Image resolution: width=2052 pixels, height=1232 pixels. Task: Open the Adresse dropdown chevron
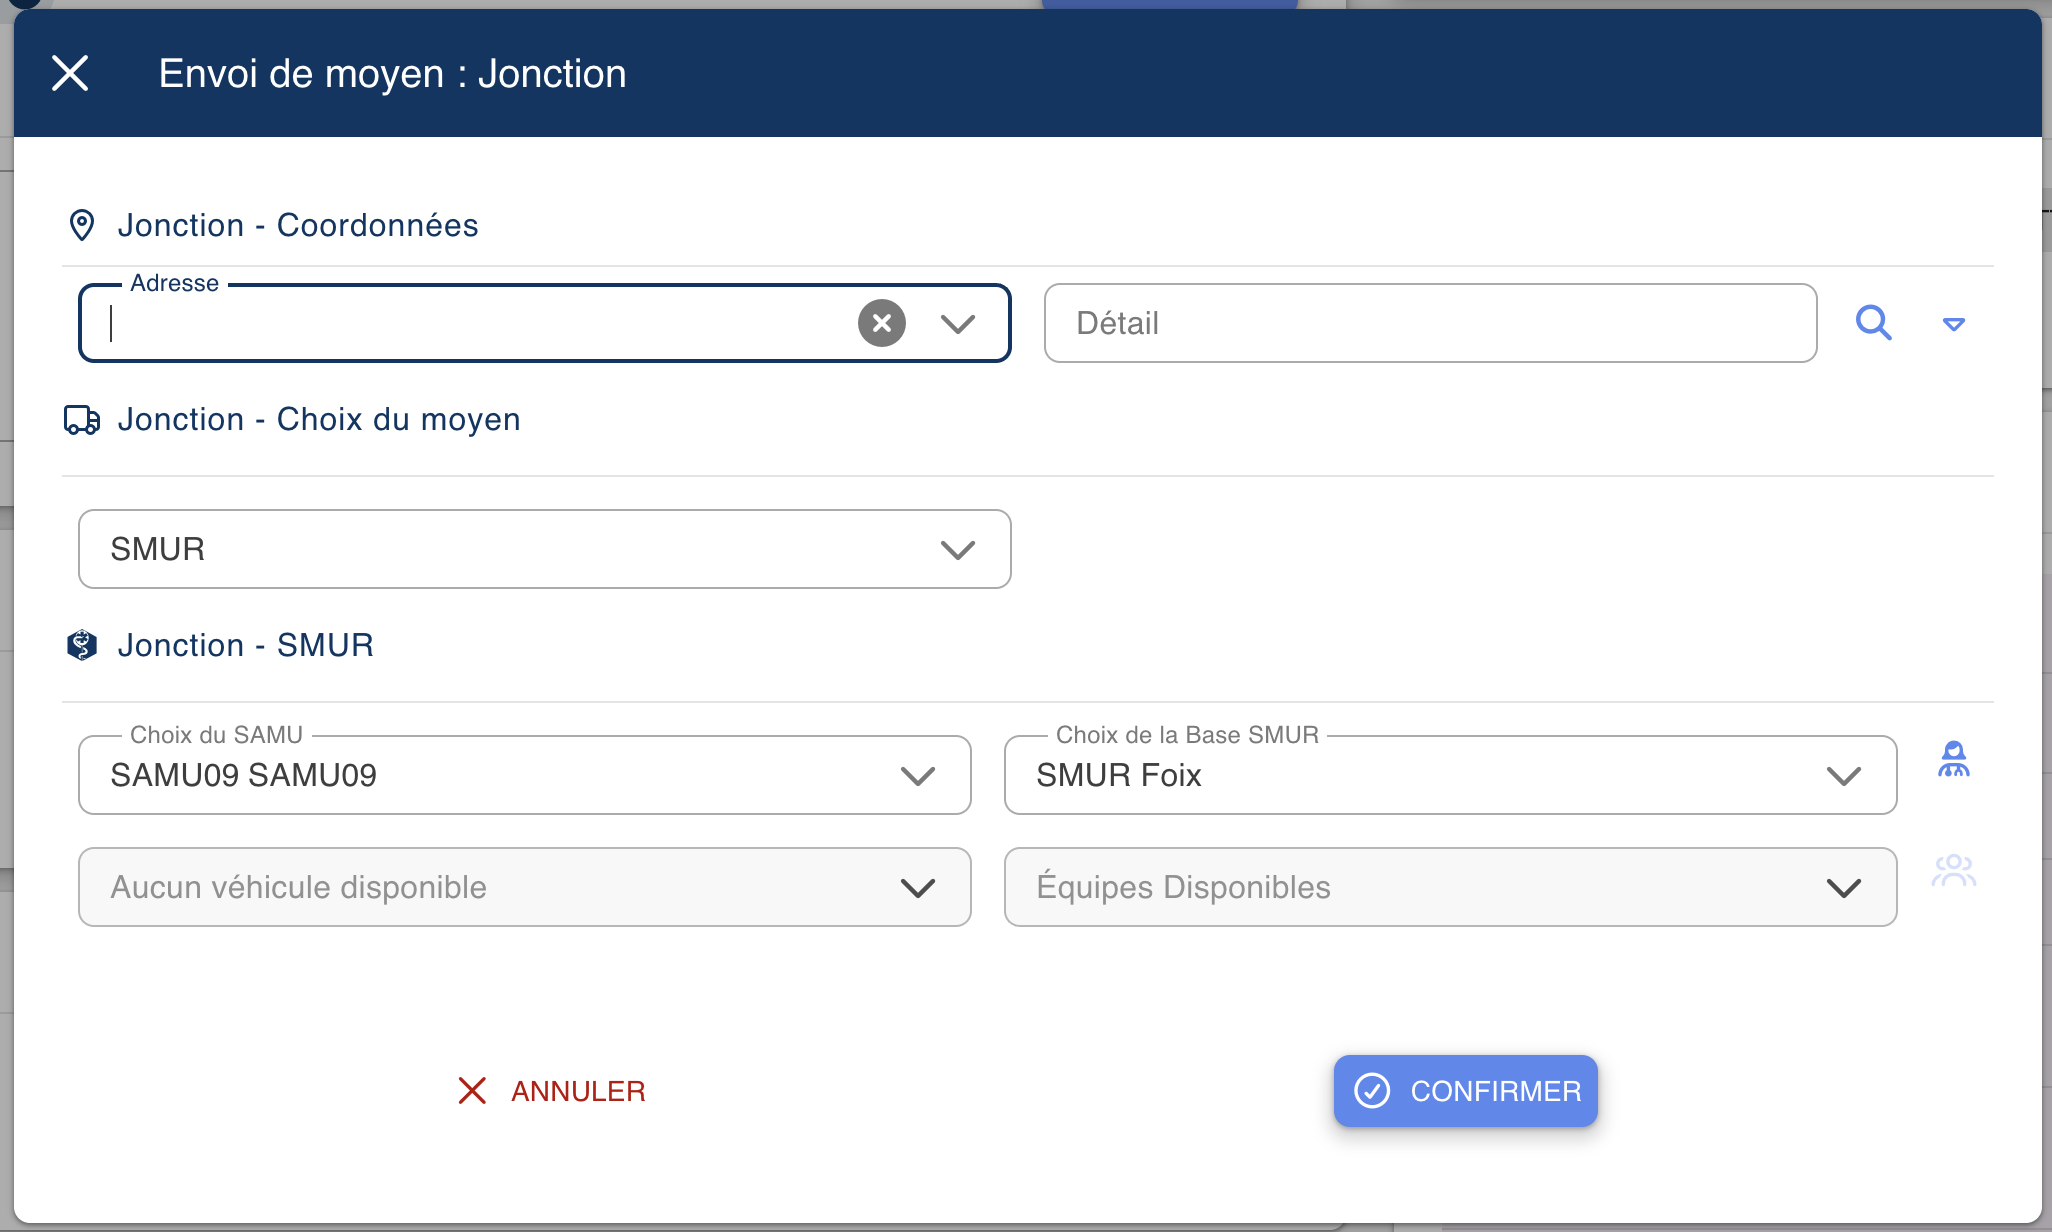tap(957, 323)
